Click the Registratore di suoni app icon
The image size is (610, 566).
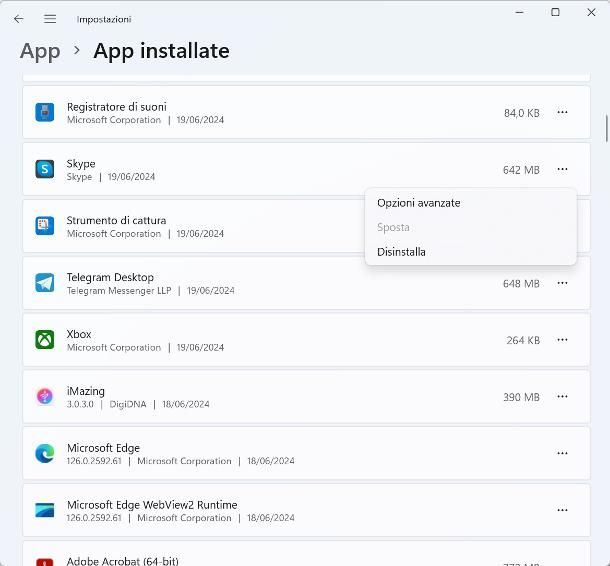click(x=45, y=112)
